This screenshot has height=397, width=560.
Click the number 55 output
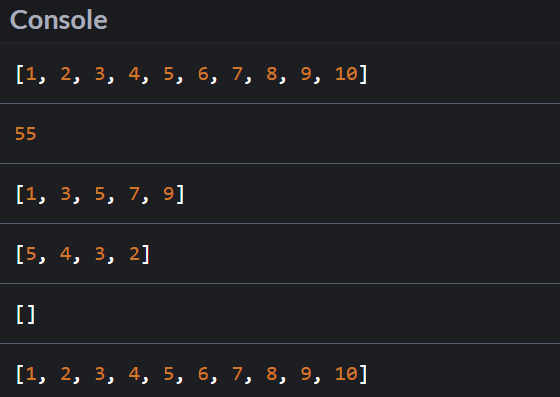(25, 134)
